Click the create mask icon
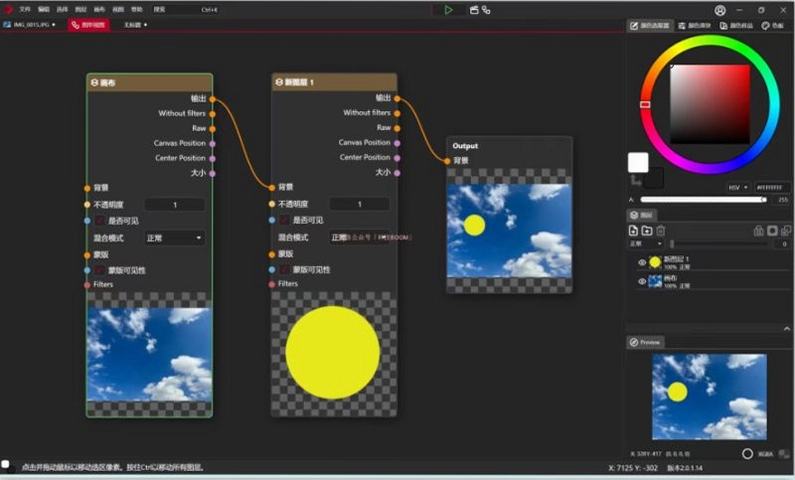795x480 pixels. [772, 231]
